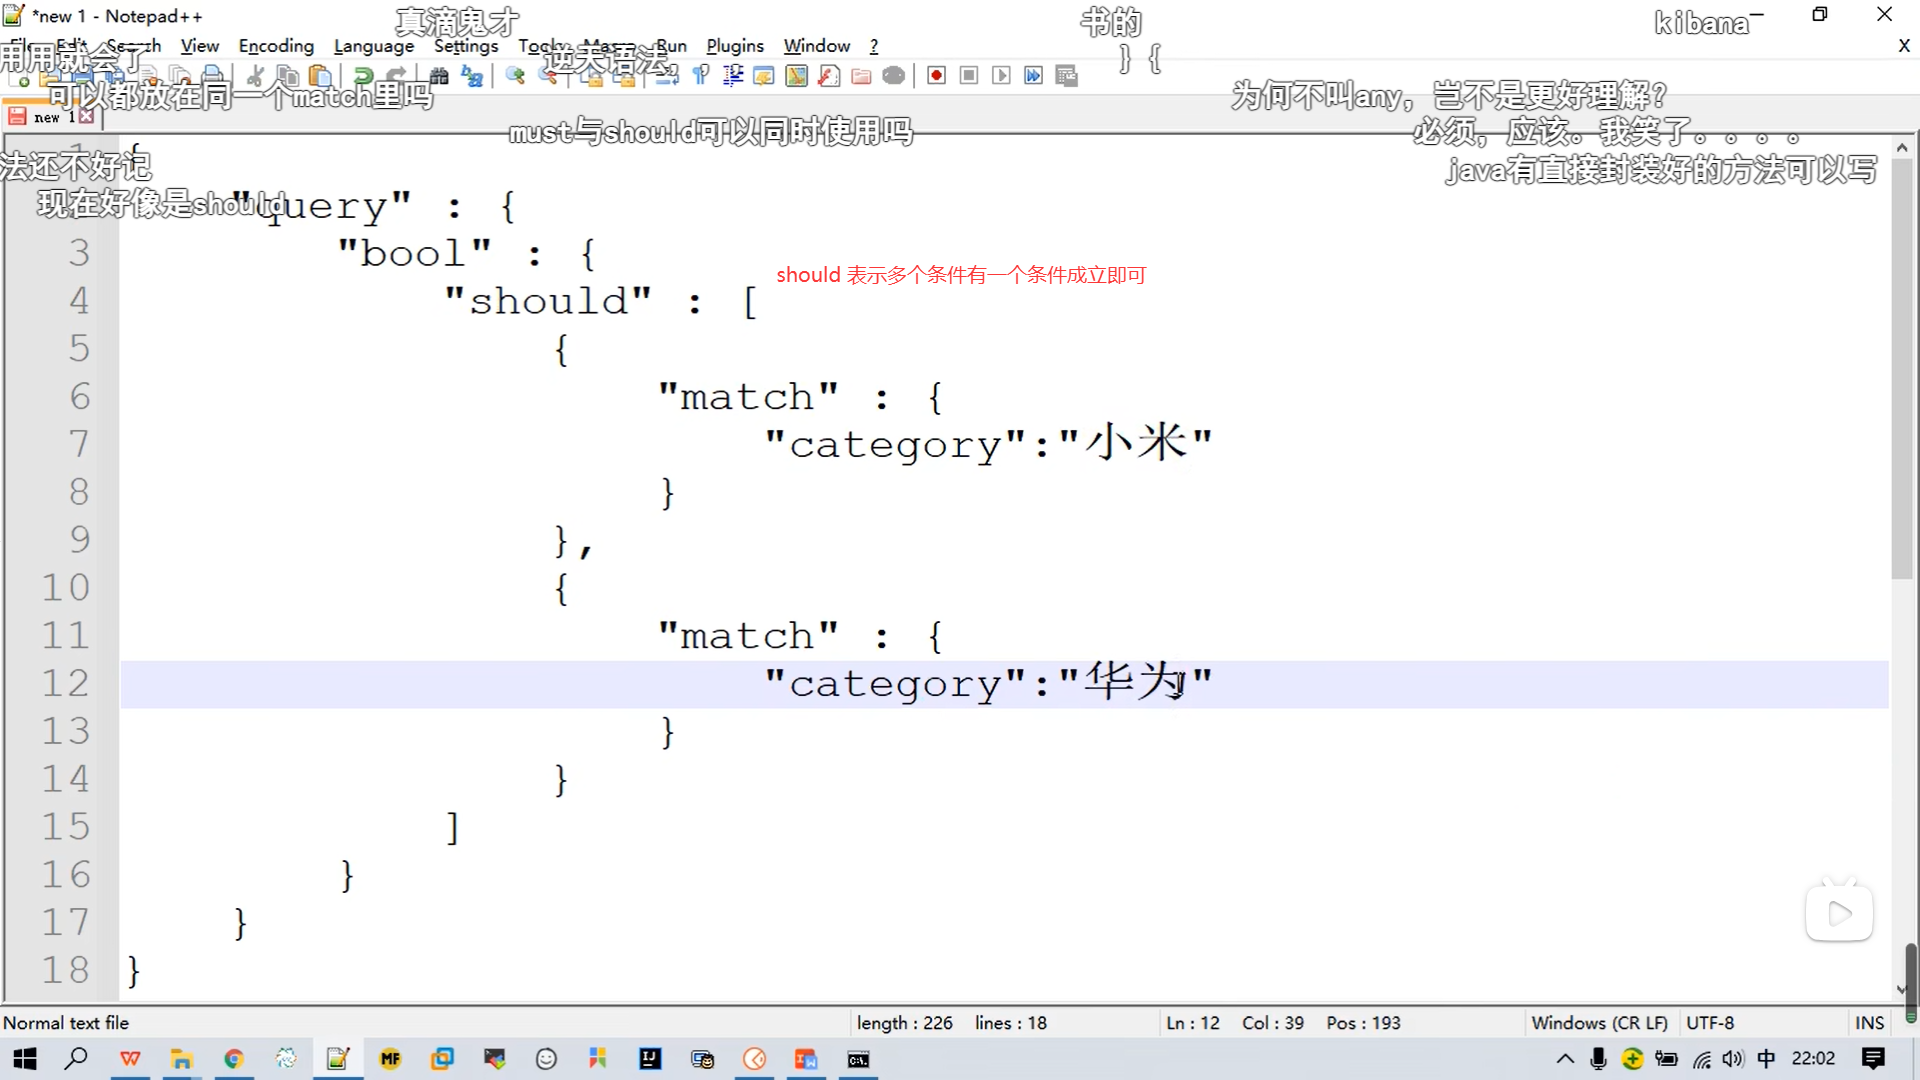The height and width of the screenshot is (1080, 1920).
Task: Toggle INS overwrite mode in status bar
Action: (x=1868, y=1023)
